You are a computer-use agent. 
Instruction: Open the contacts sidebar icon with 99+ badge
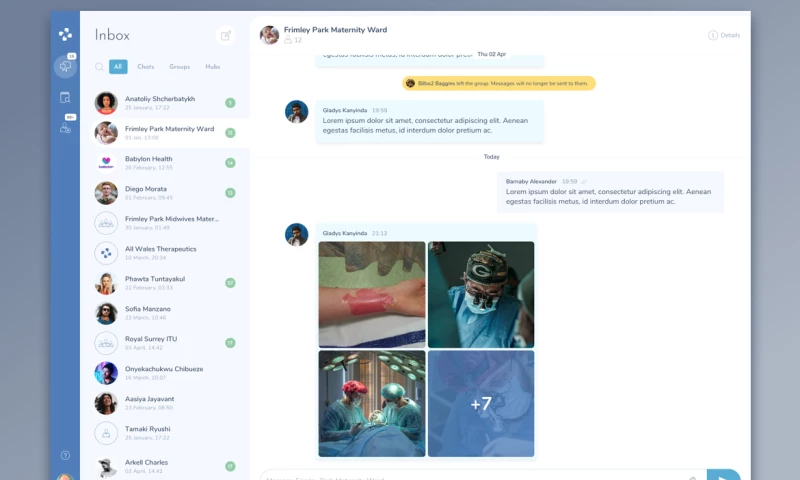tap(65, 128)
